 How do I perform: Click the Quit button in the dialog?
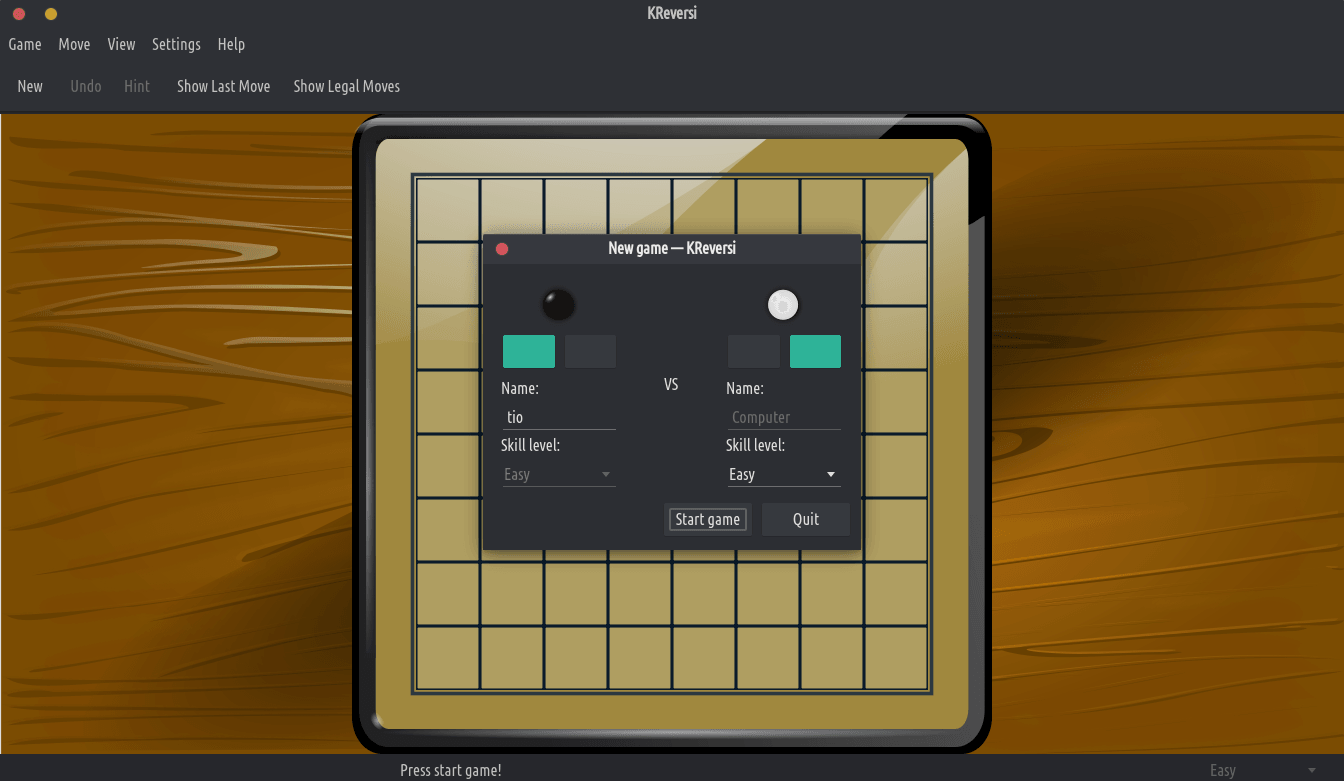[805, 519]
